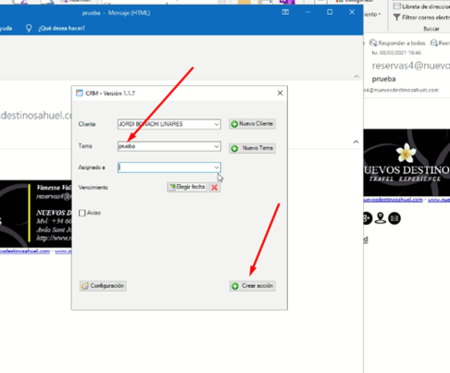Create the action with Crear acción

(252, 286)
